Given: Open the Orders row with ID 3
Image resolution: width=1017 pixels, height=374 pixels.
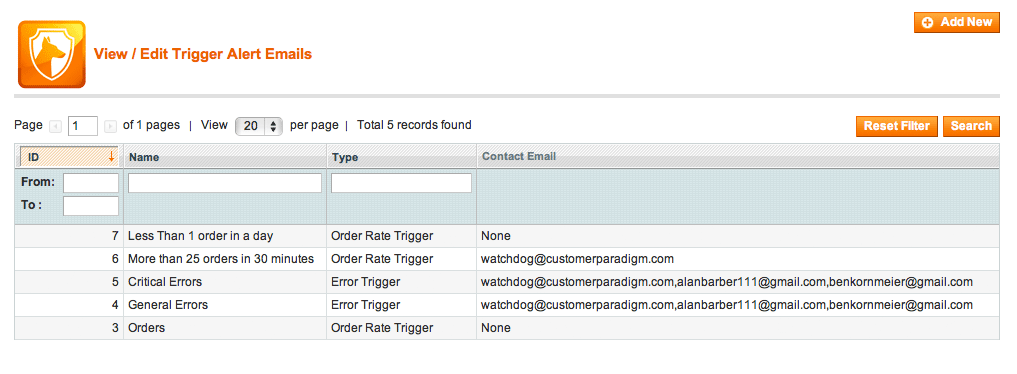Looking at the screenshot, I should tap(507, 328).
